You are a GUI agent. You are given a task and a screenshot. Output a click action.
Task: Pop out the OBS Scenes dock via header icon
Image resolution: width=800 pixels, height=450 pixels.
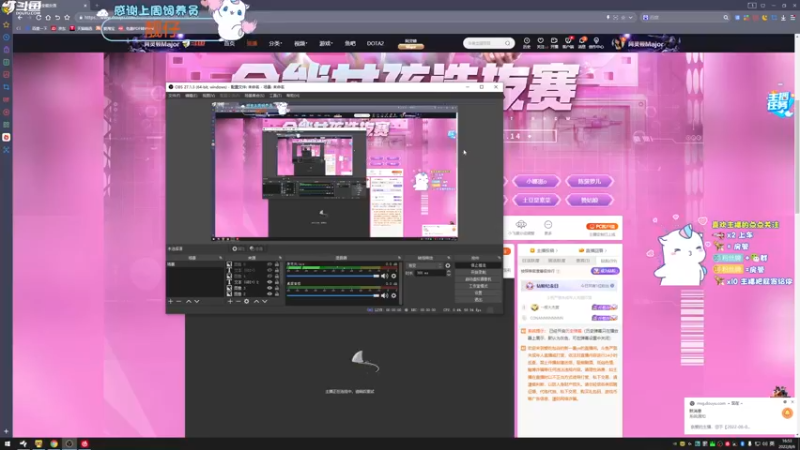point(220,258)
